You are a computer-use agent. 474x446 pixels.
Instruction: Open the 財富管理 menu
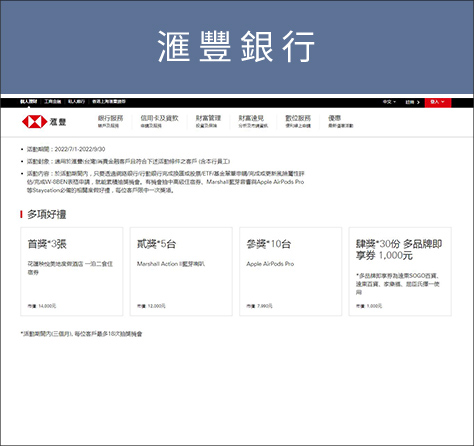pyautogui.click(x=208, y=121)
